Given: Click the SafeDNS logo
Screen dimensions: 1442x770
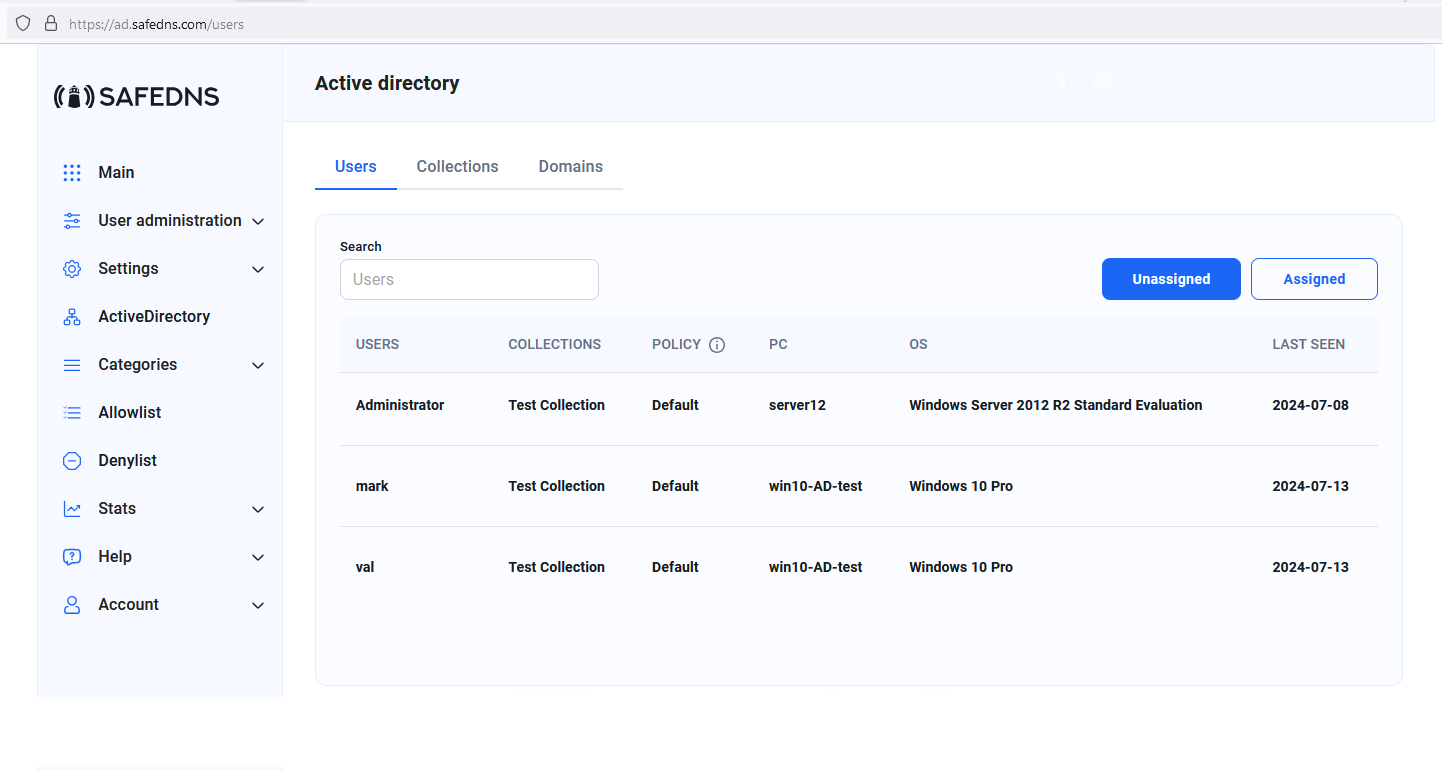Looking at the screenshot, I should click(137, 97).
